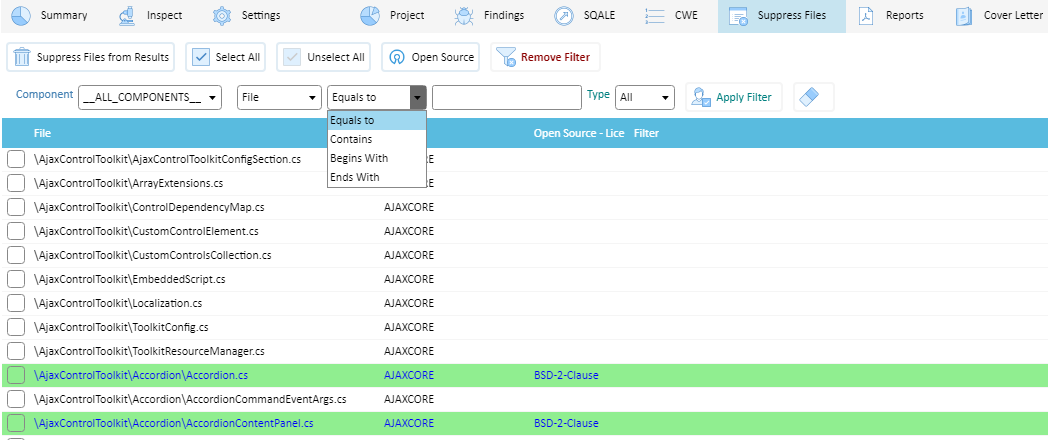Viewport: 1048px width, 440px height.
Task: Click the \AjaxControlToolkit\EmbeddedScript.cs file name
Action: tap(130, 280)
